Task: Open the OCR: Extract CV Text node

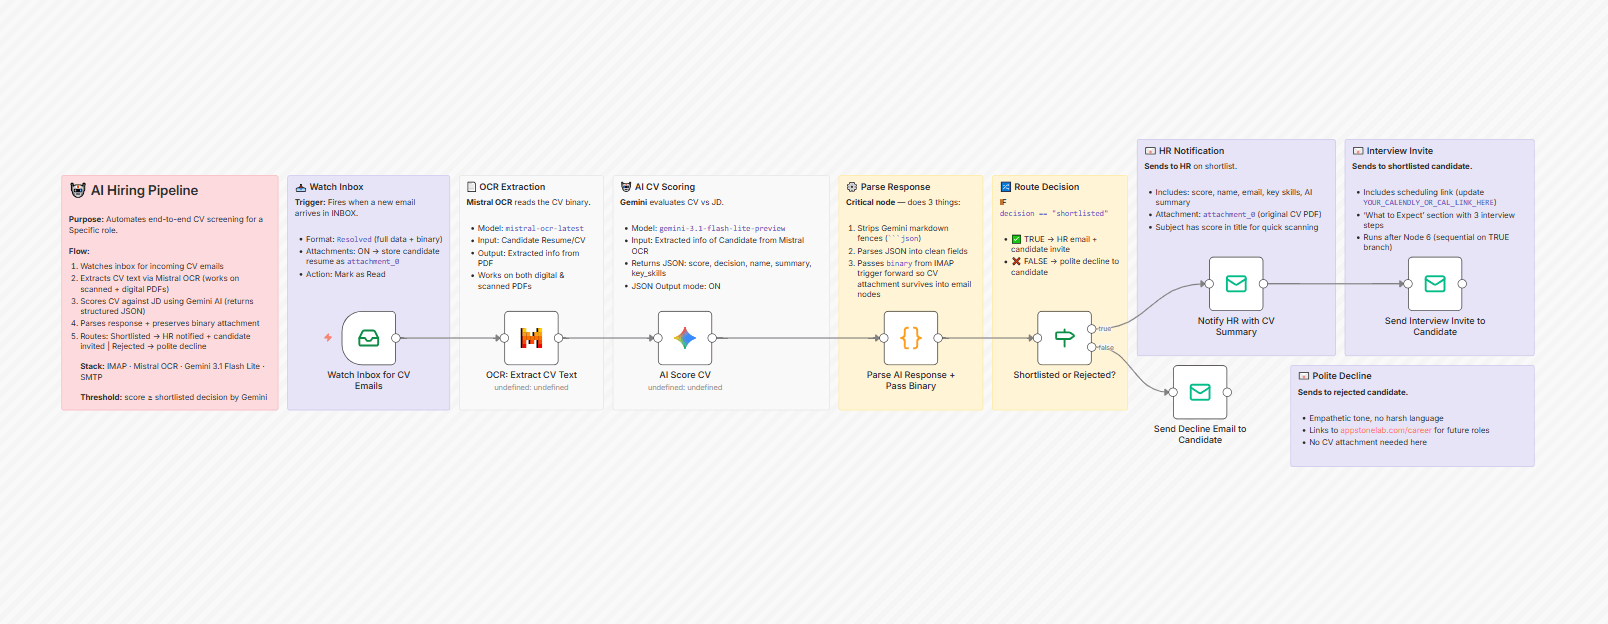Action: [x=531, y=338]
